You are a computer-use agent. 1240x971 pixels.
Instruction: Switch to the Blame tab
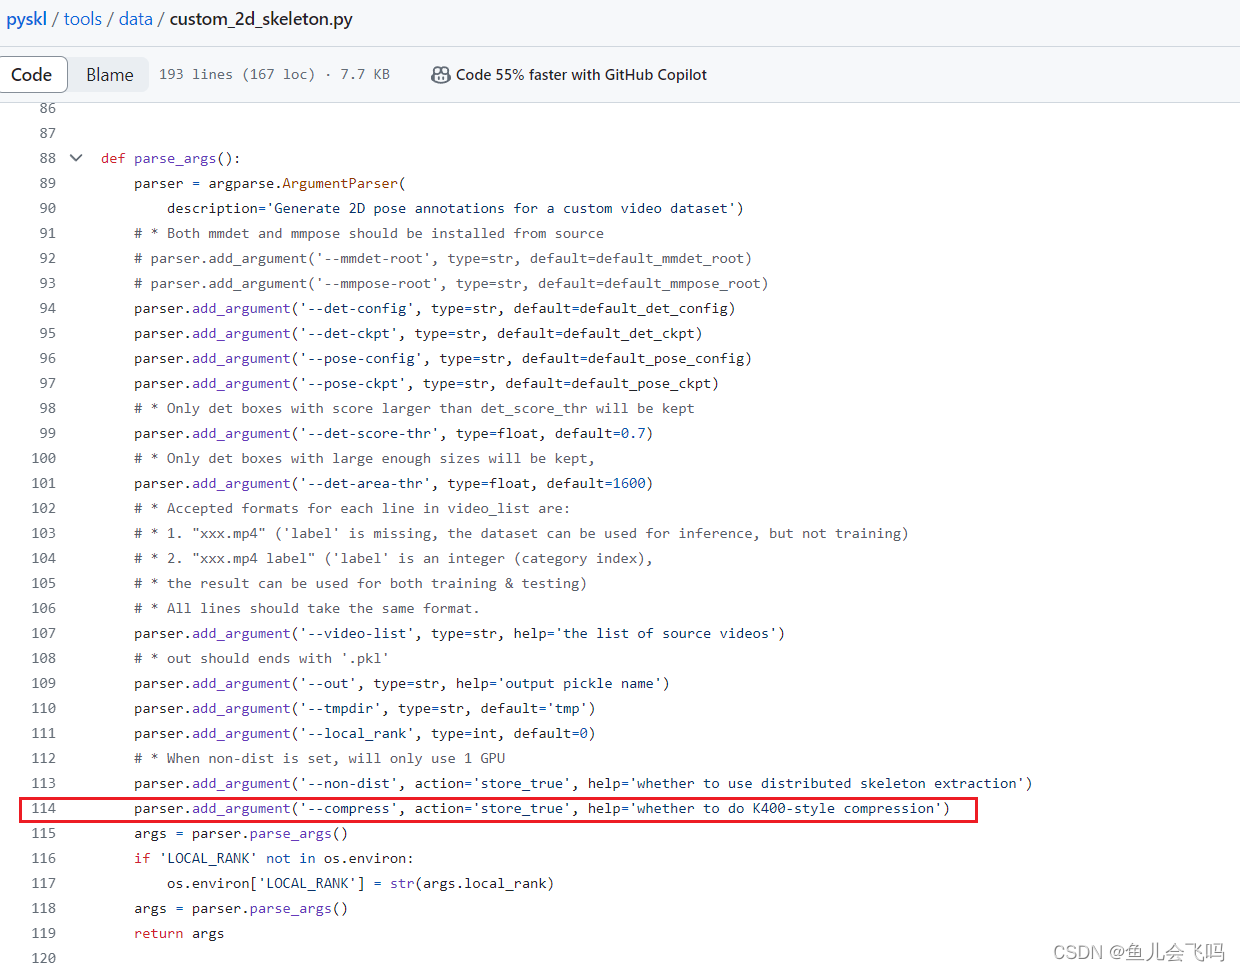pos(109,74)
